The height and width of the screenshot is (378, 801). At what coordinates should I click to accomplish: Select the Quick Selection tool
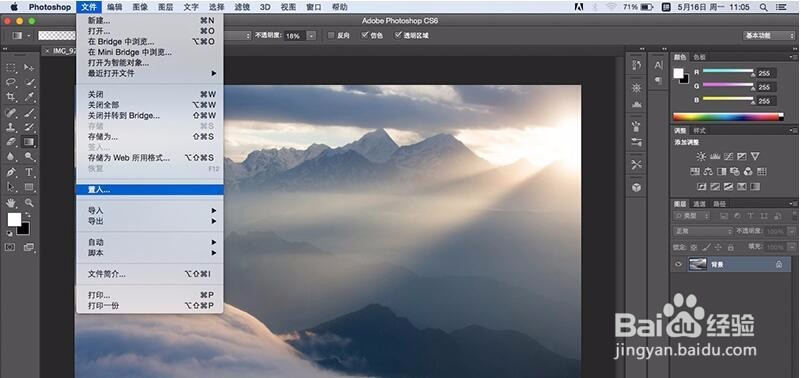click(x=29, y=82)
